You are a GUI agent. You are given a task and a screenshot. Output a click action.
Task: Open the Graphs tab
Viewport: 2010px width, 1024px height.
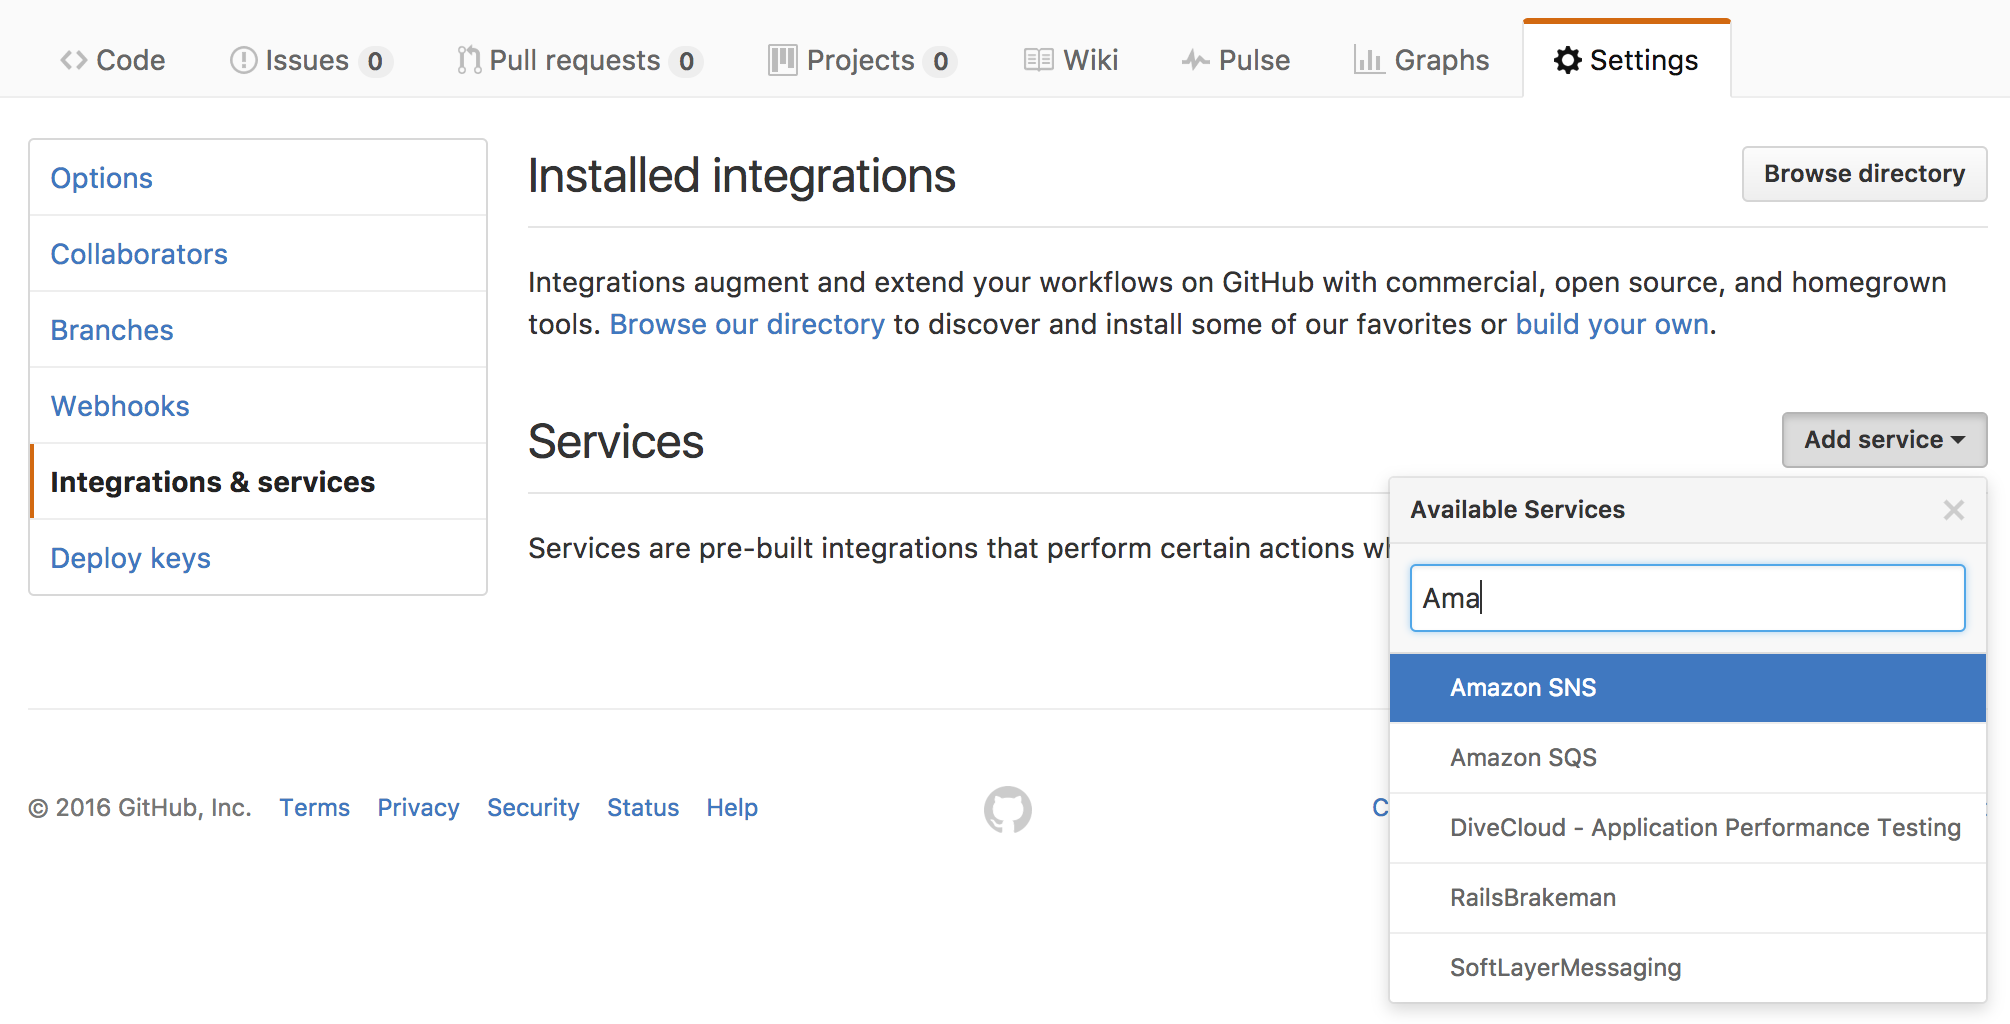(x=1421, y=60)
